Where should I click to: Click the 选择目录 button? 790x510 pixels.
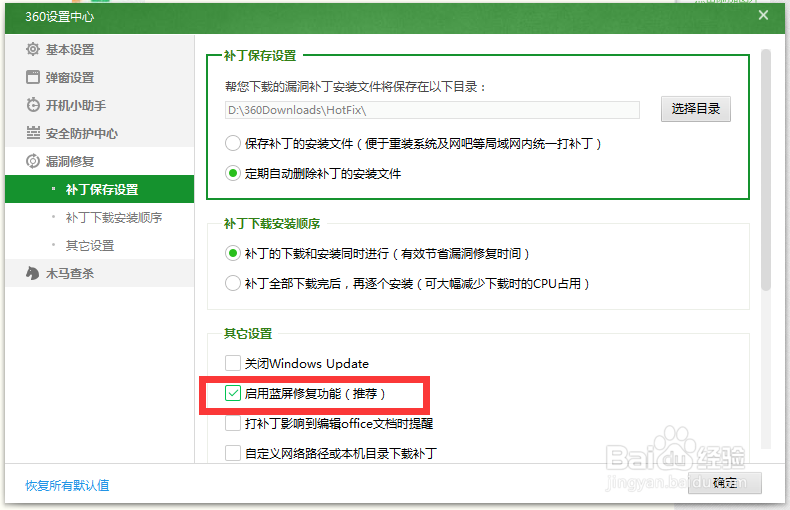[696, 109]
